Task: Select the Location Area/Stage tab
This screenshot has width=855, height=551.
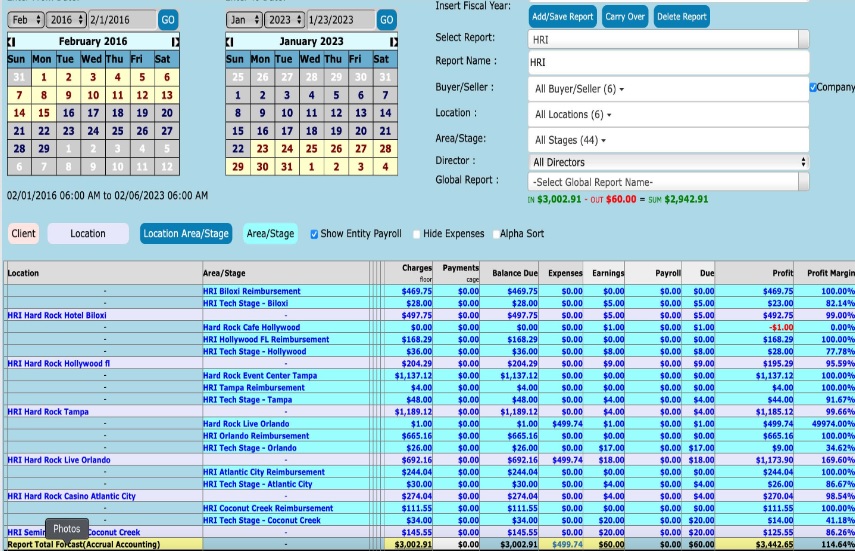Action: (x=186, y=233)
